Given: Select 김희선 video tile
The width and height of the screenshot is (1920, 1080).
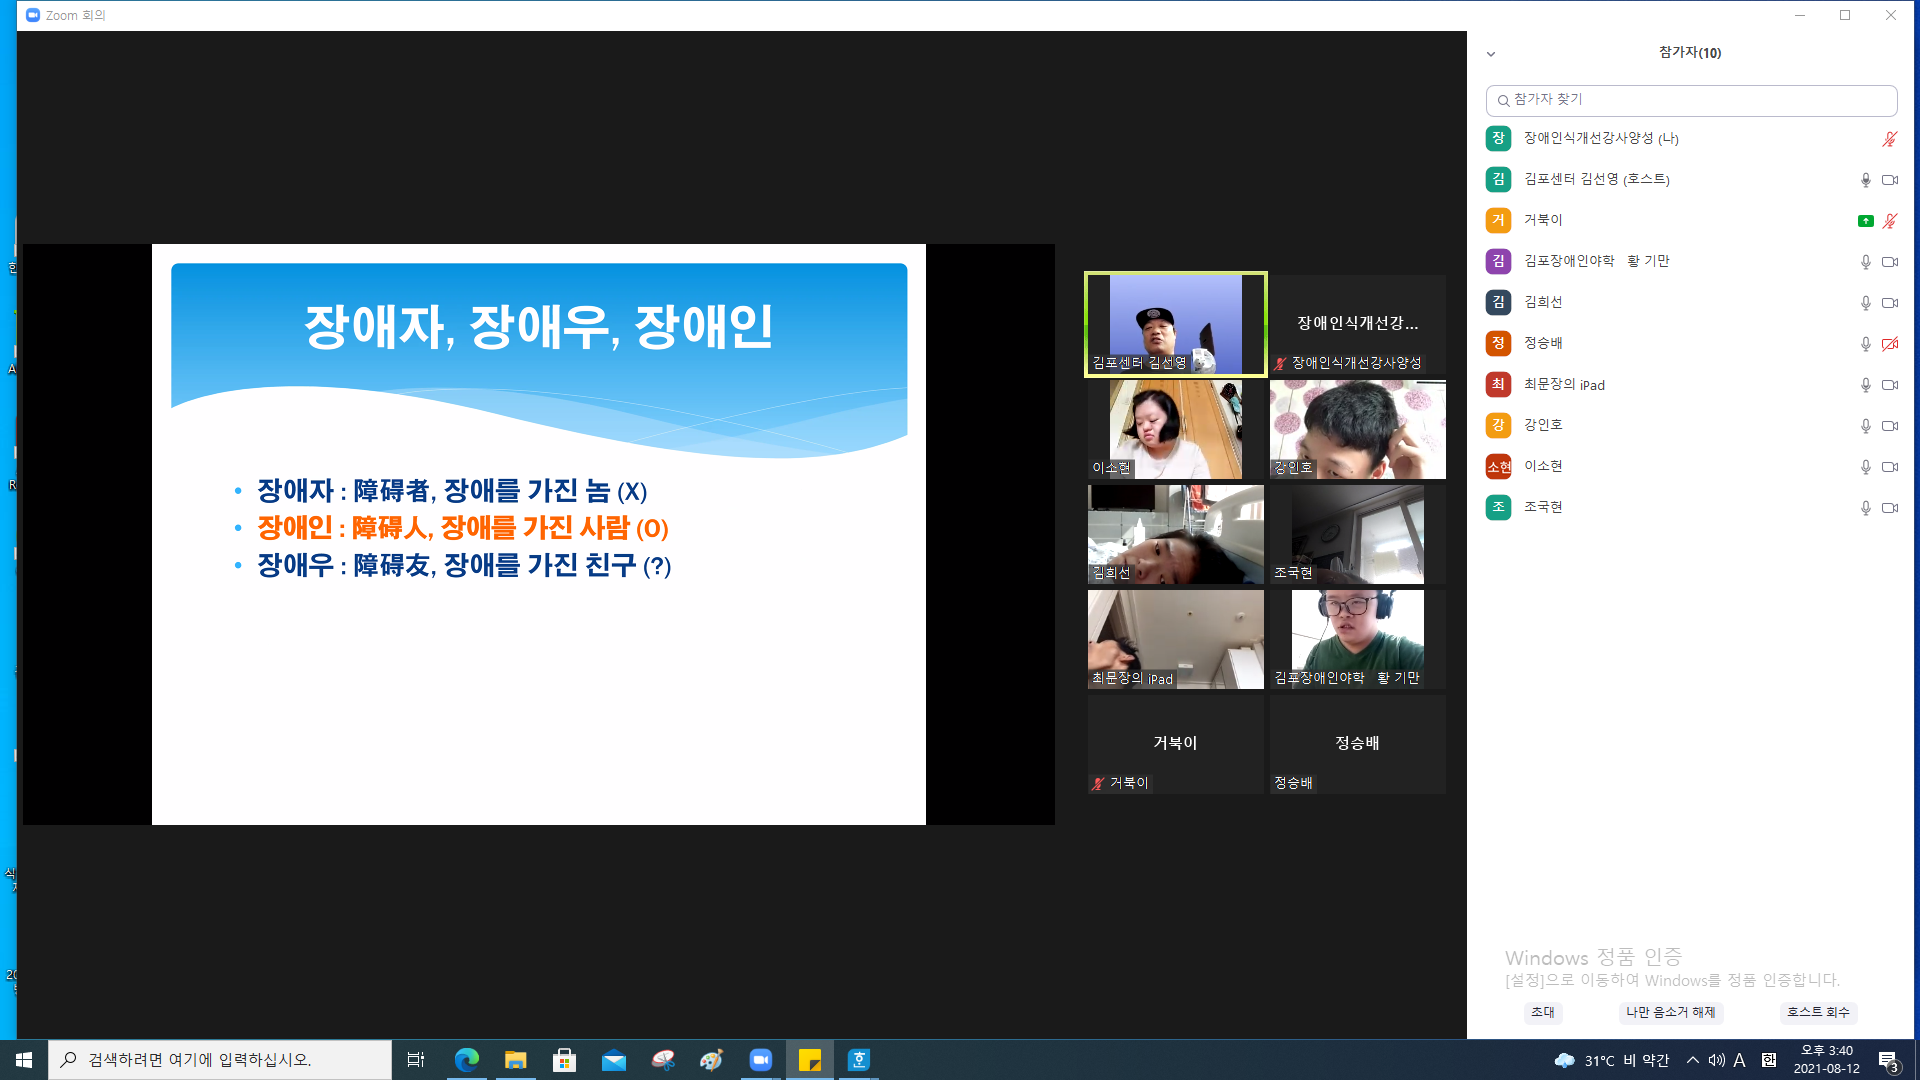Looking at the screenshot, I should [x=1176, y=534].
